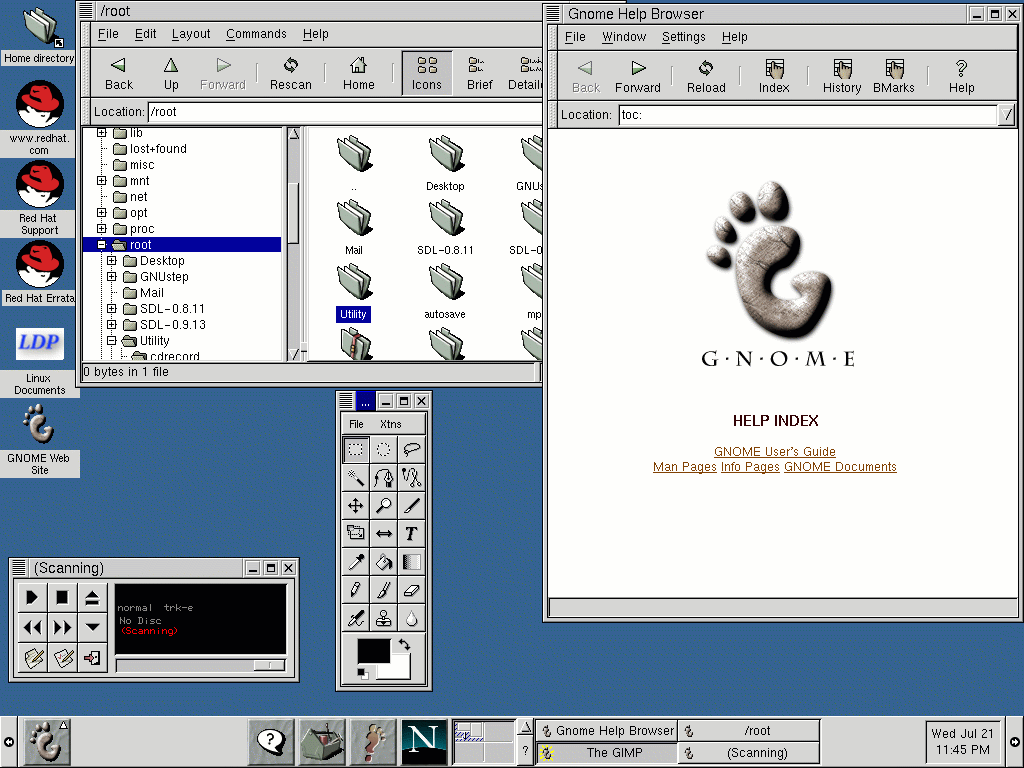This screenshot has height=768, width=1024.
Task: Follow the Man Pages link
Action: [684, 467]
